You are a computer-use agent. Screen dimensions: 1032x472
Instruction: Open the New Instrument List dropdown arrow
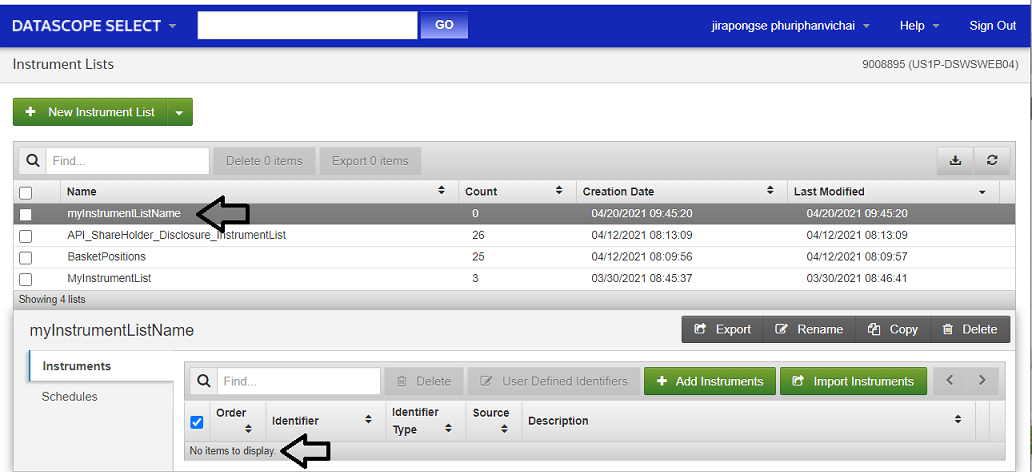click(179, 112)
